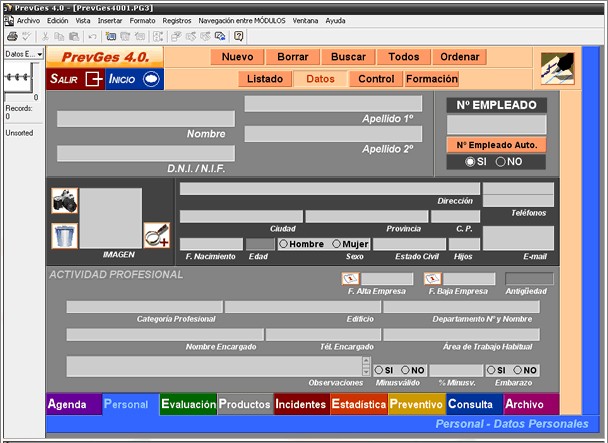Click the Paste clipboard icon
608x443 pixels.
point(74,36)
